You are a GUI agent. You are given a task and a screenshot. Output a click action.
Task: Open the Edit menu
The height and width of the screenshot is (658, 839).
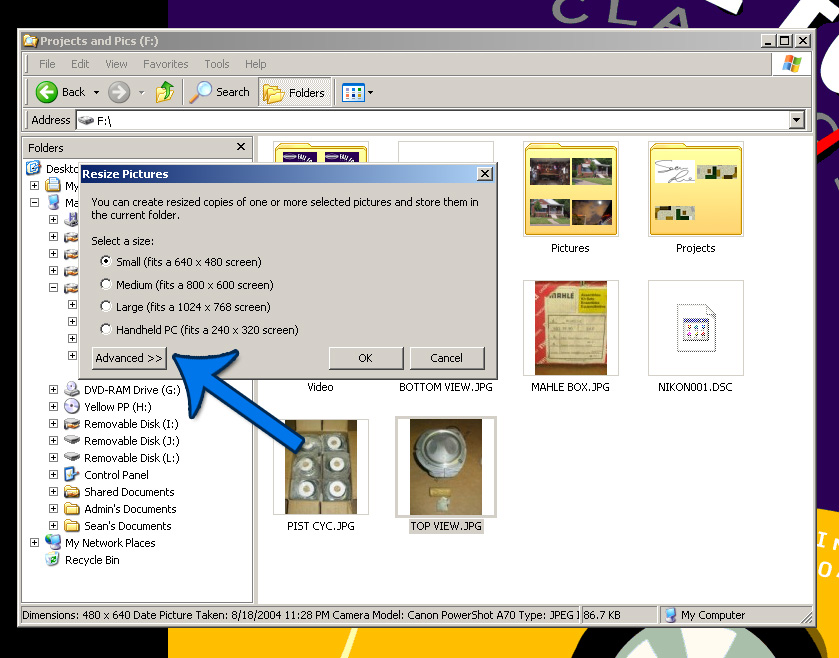tap(80, 64)
